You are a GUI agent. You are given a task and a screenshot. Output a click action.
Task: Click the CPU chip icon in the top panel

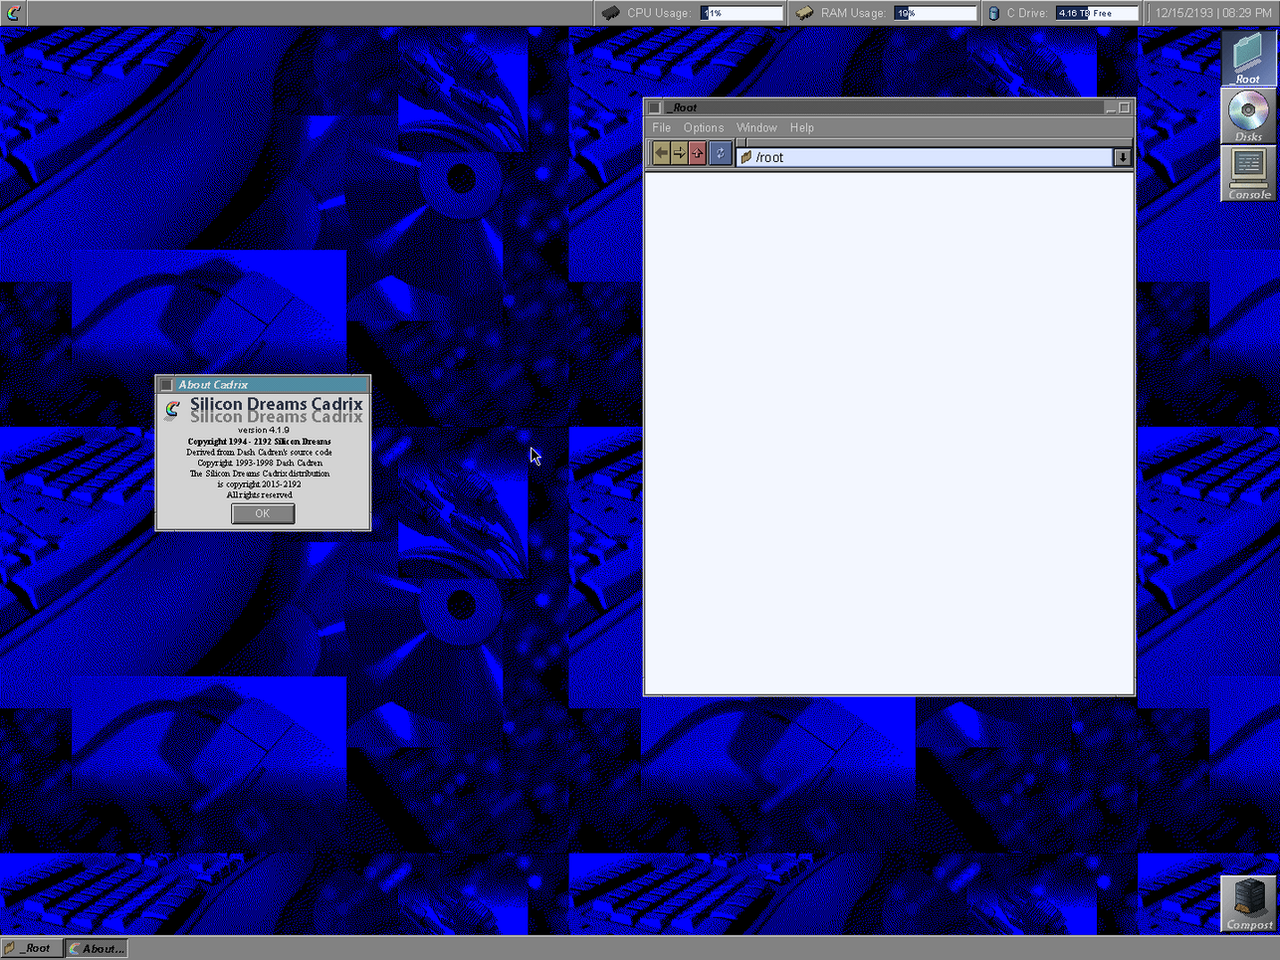(610, 13)
